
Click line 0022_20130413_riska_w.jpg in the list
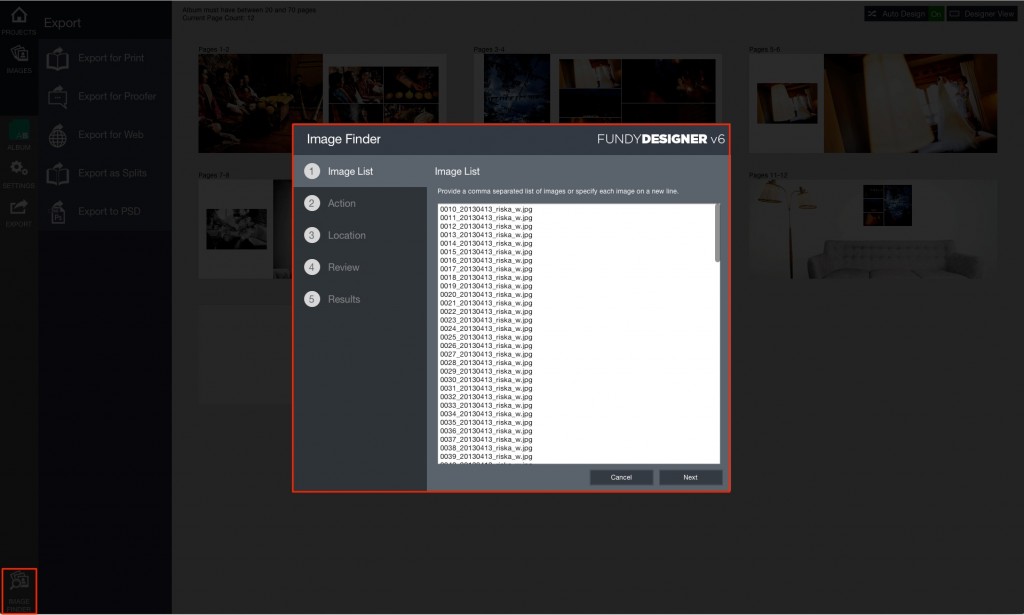[486, 311]
